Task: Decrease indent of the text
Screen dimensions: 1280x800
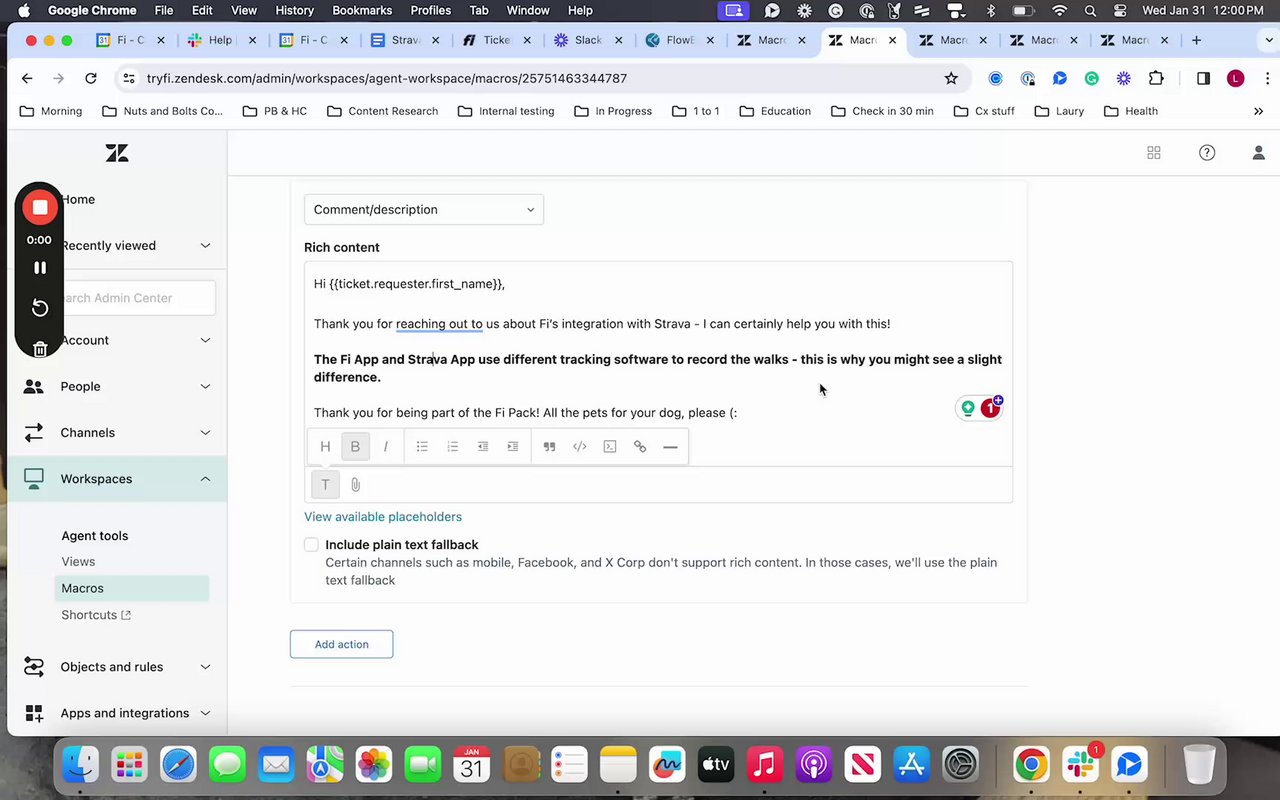Action: click(482, 447)
